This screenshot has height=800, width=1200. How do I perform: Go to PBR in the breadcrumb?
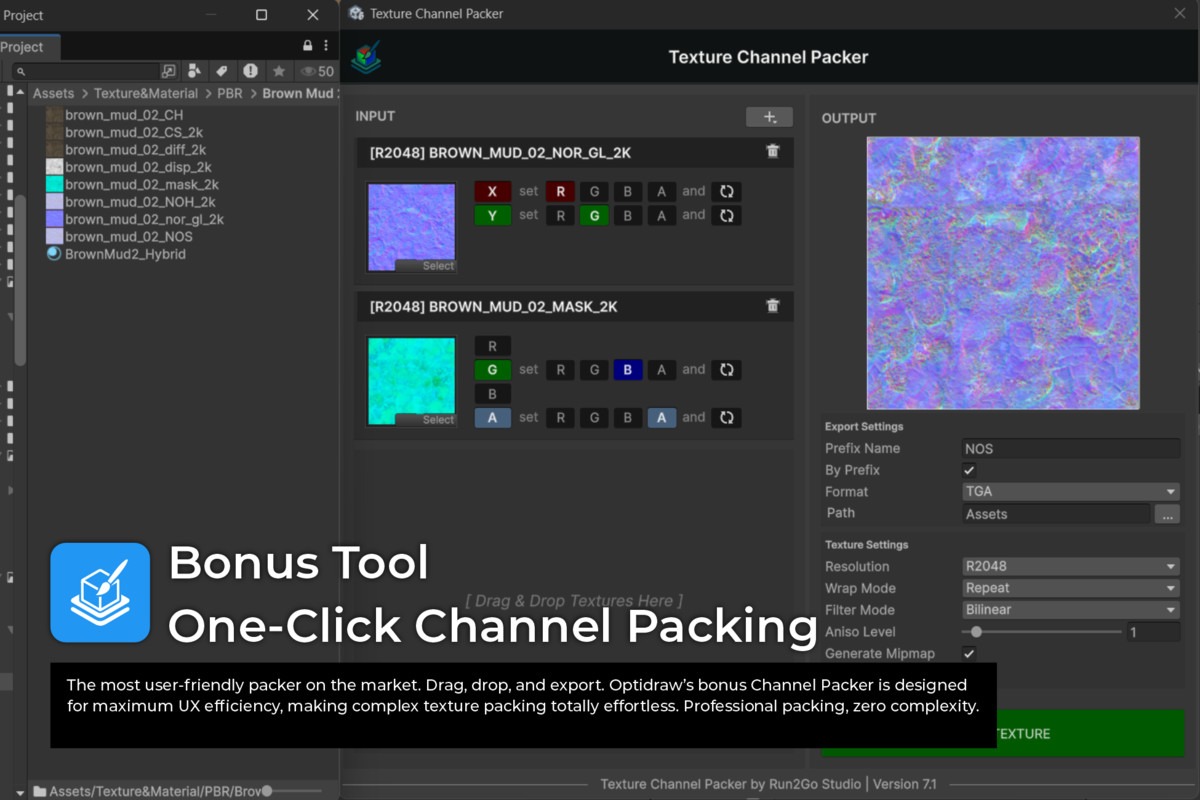(230, 93)
